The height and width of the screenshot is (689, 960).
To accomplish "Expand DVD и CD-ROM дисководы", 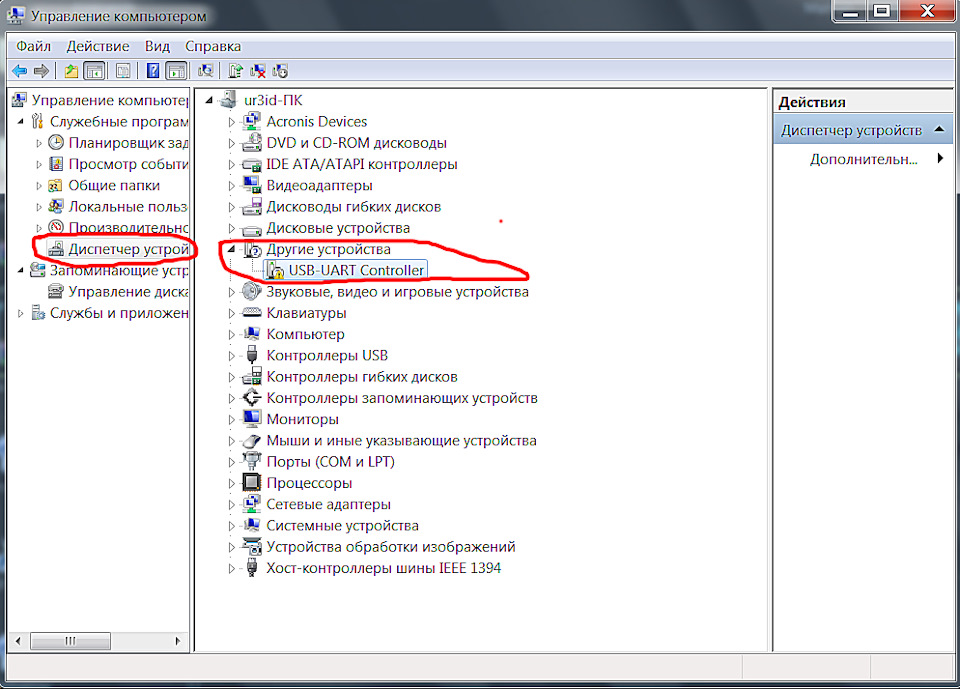I will (231, 143).
